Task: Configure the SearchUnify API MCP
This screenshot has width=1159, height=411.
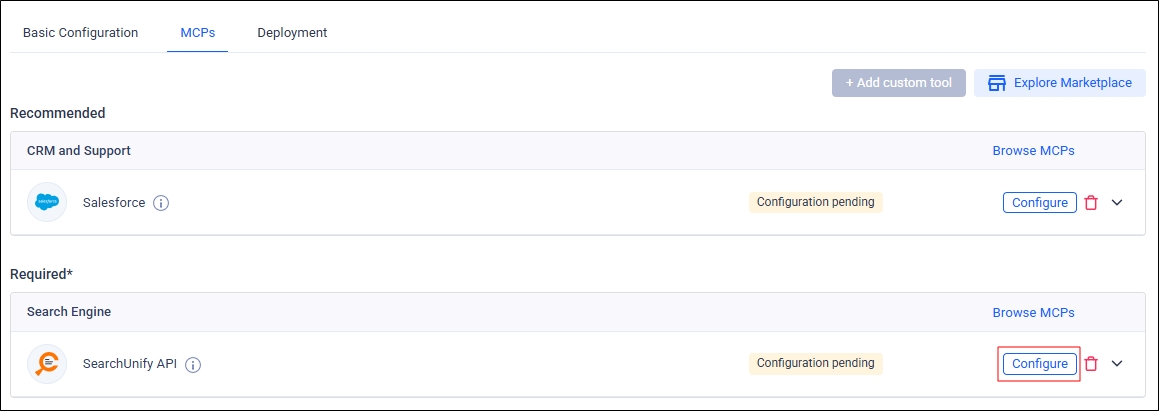Action: point(1039,364)
